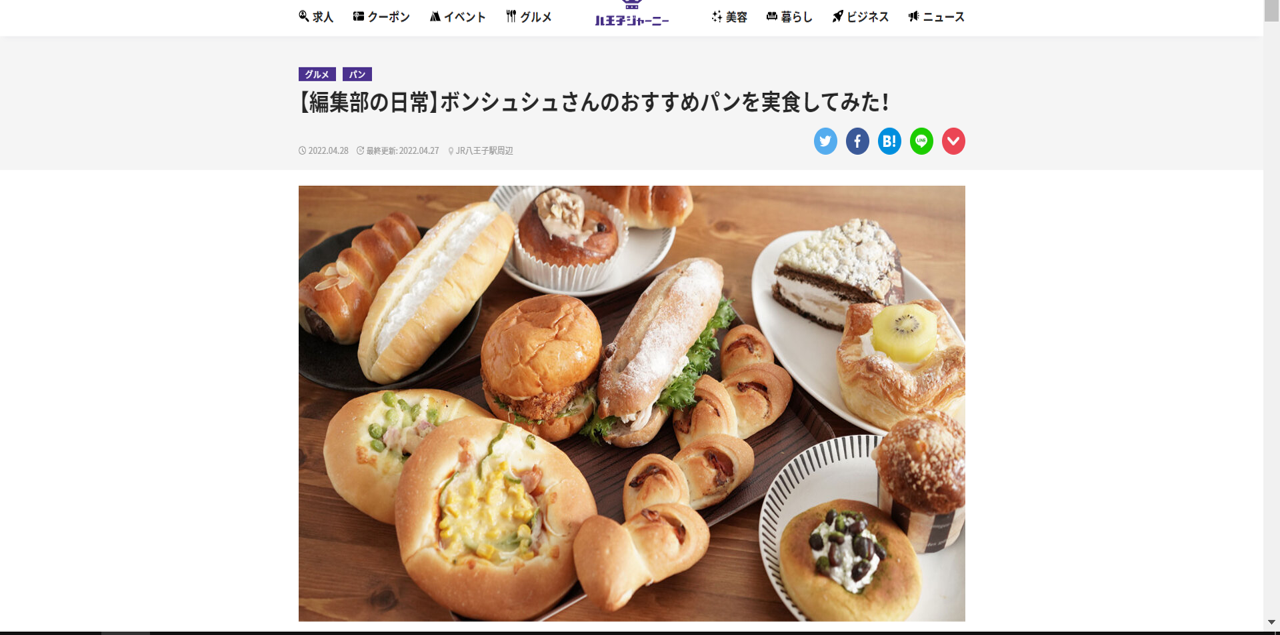The width and height of the screenshot is (1280, 635).
Task: Open 求人 in top navigation
Action: 316,17
